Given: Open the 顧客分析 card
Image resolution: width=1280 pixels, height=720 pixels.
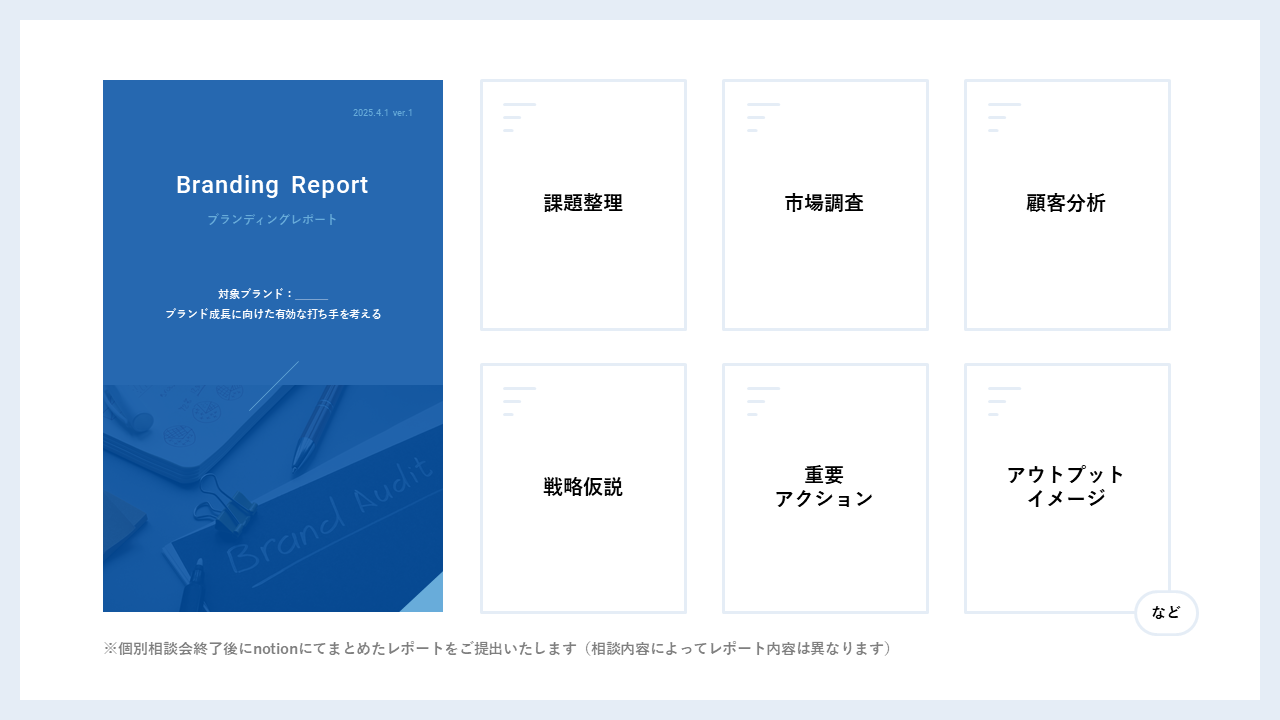Looking at the screenshot, I should pos(1067,205).
